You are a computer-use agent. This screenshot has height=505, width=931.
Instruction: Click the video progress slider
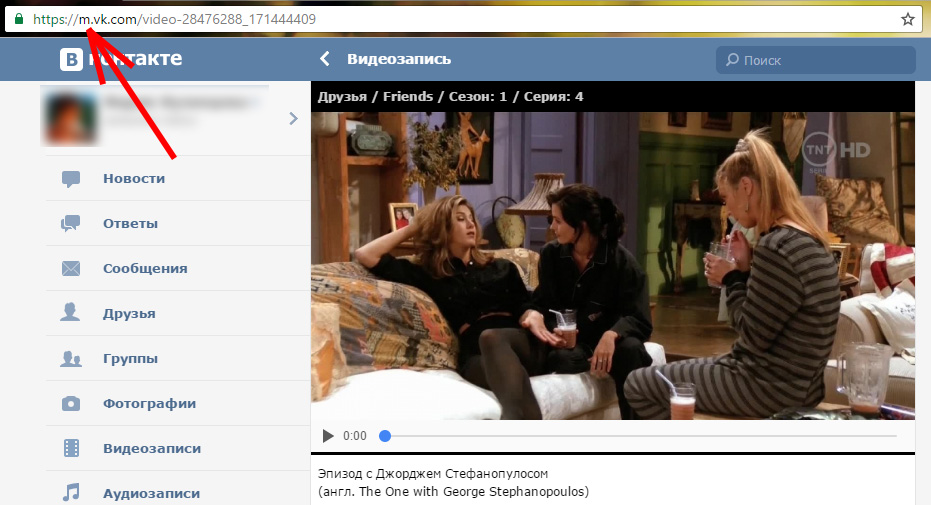tap(640, 436)
